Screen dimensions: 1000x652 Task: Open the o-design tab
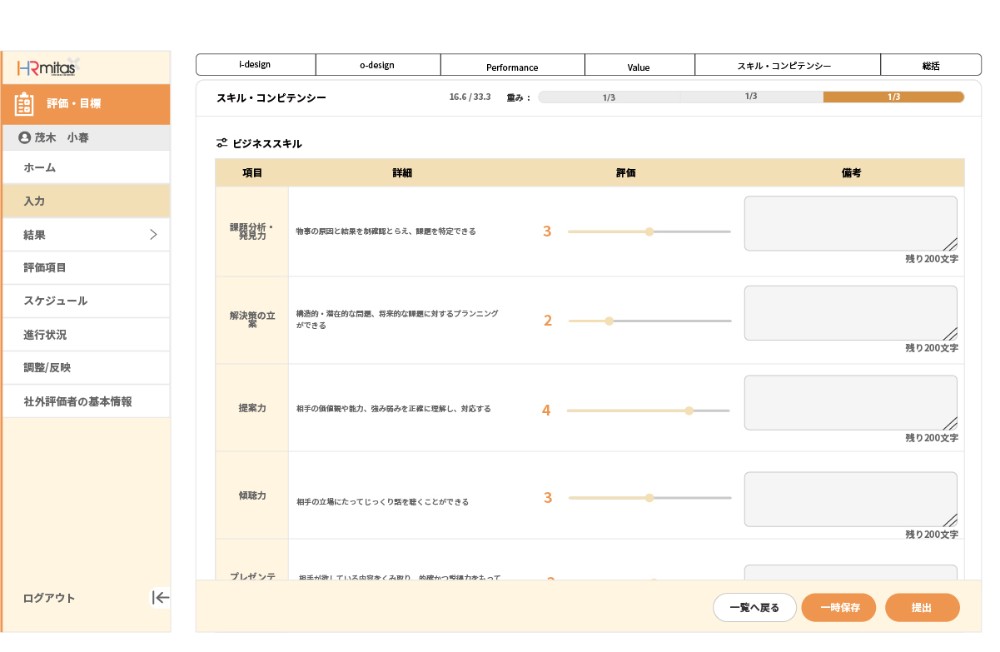click(x=377, y=64)
